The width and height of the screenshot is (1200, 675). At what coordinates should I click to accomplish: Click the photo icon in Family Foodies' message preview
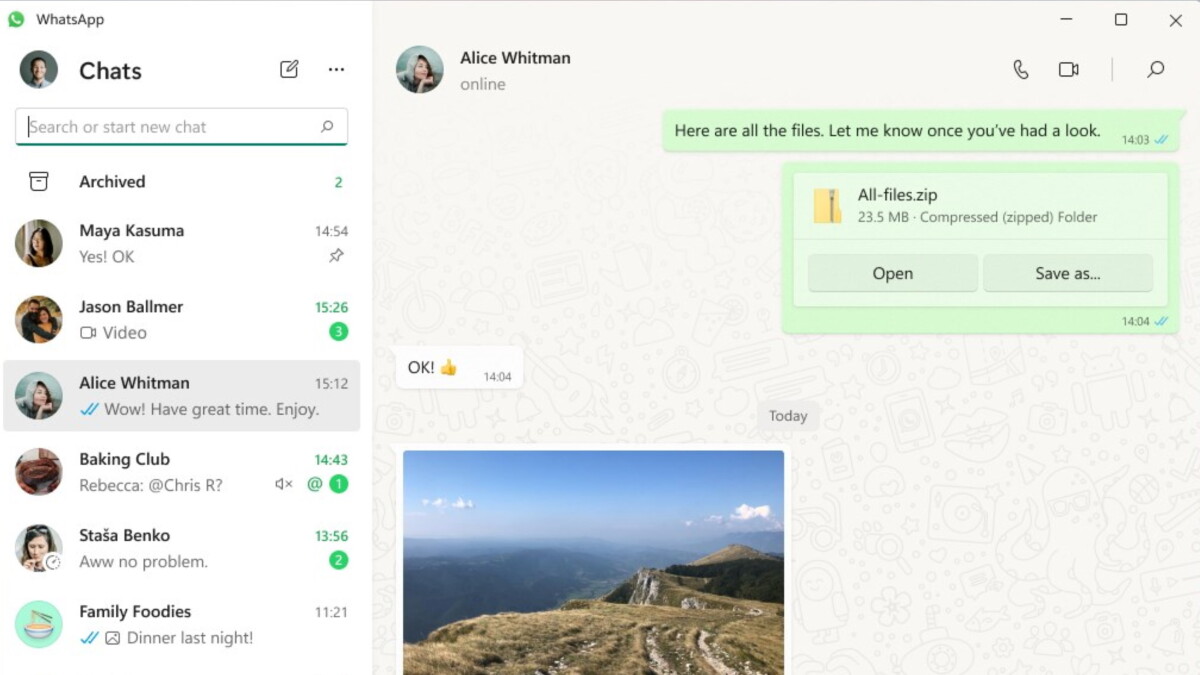[x=112, y=637]
